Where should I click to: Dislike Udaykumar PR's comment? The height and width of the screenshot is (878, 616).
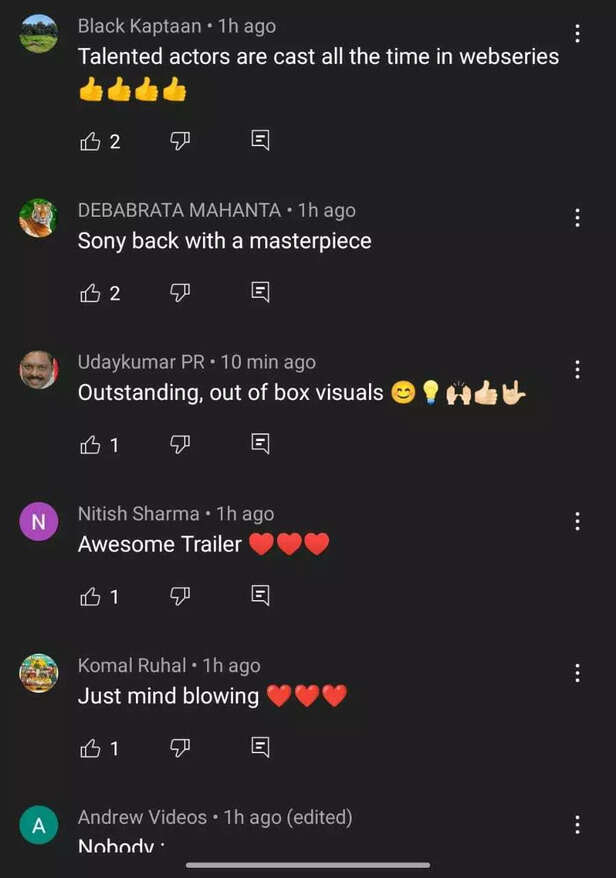[x=180, y=445]
